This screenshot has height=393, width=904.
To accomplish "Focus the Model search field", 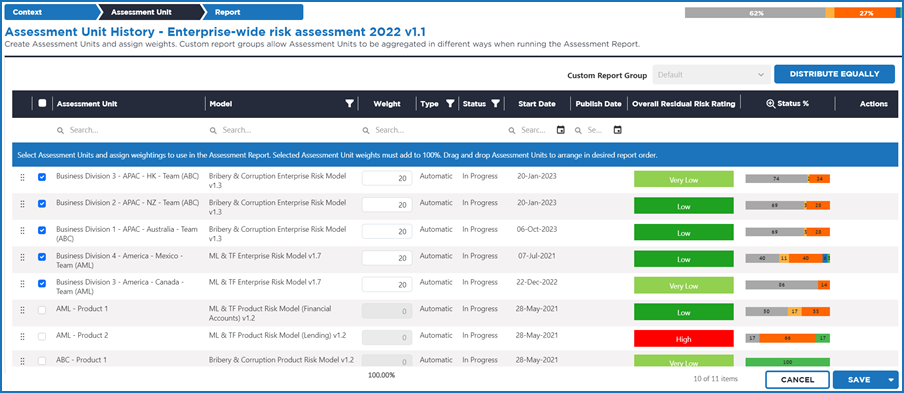I will (281, 131).
